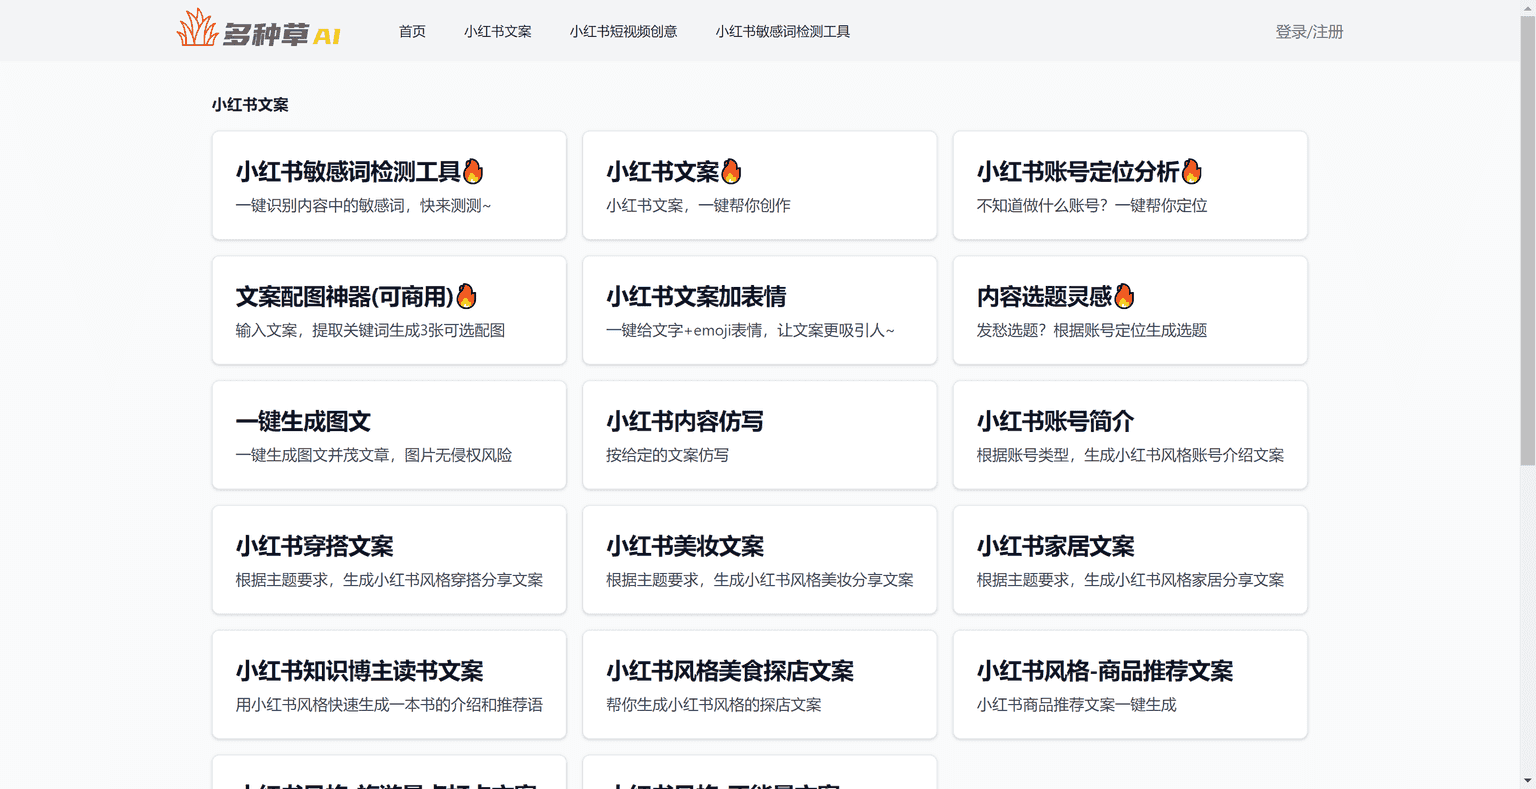Open the 小红书文案加表情 card
1536x789 pixels.
pyautogui.click(x=760, y=310)
